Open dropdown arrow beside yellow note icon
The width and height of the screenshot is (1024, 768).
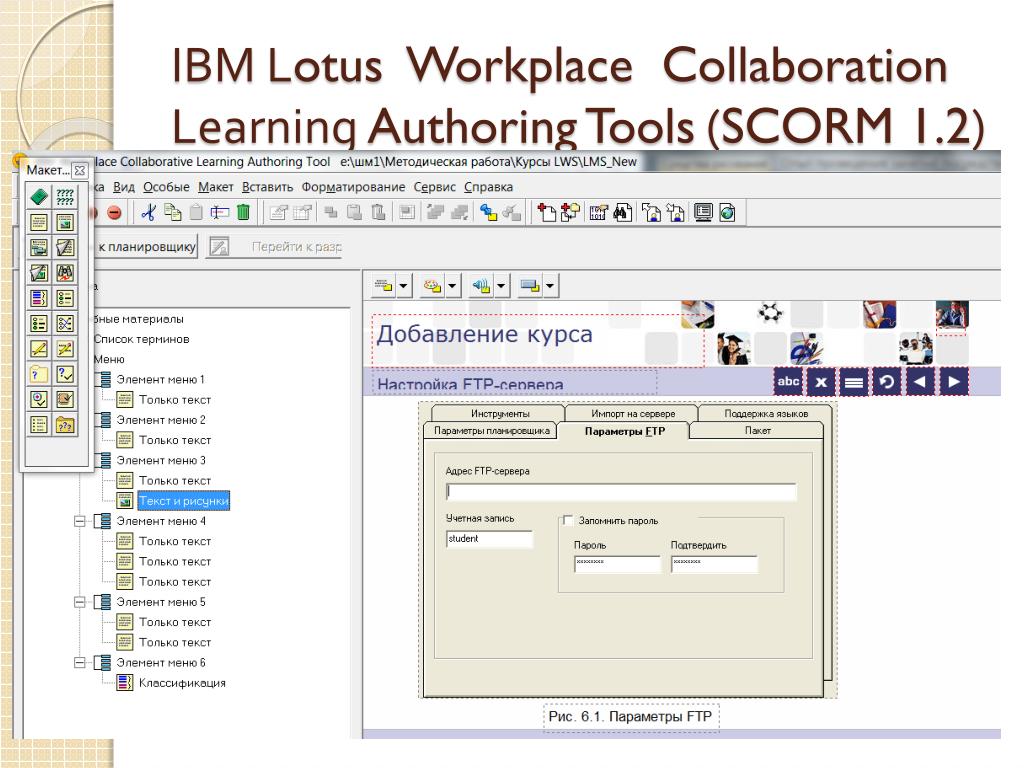coord(404,285)
